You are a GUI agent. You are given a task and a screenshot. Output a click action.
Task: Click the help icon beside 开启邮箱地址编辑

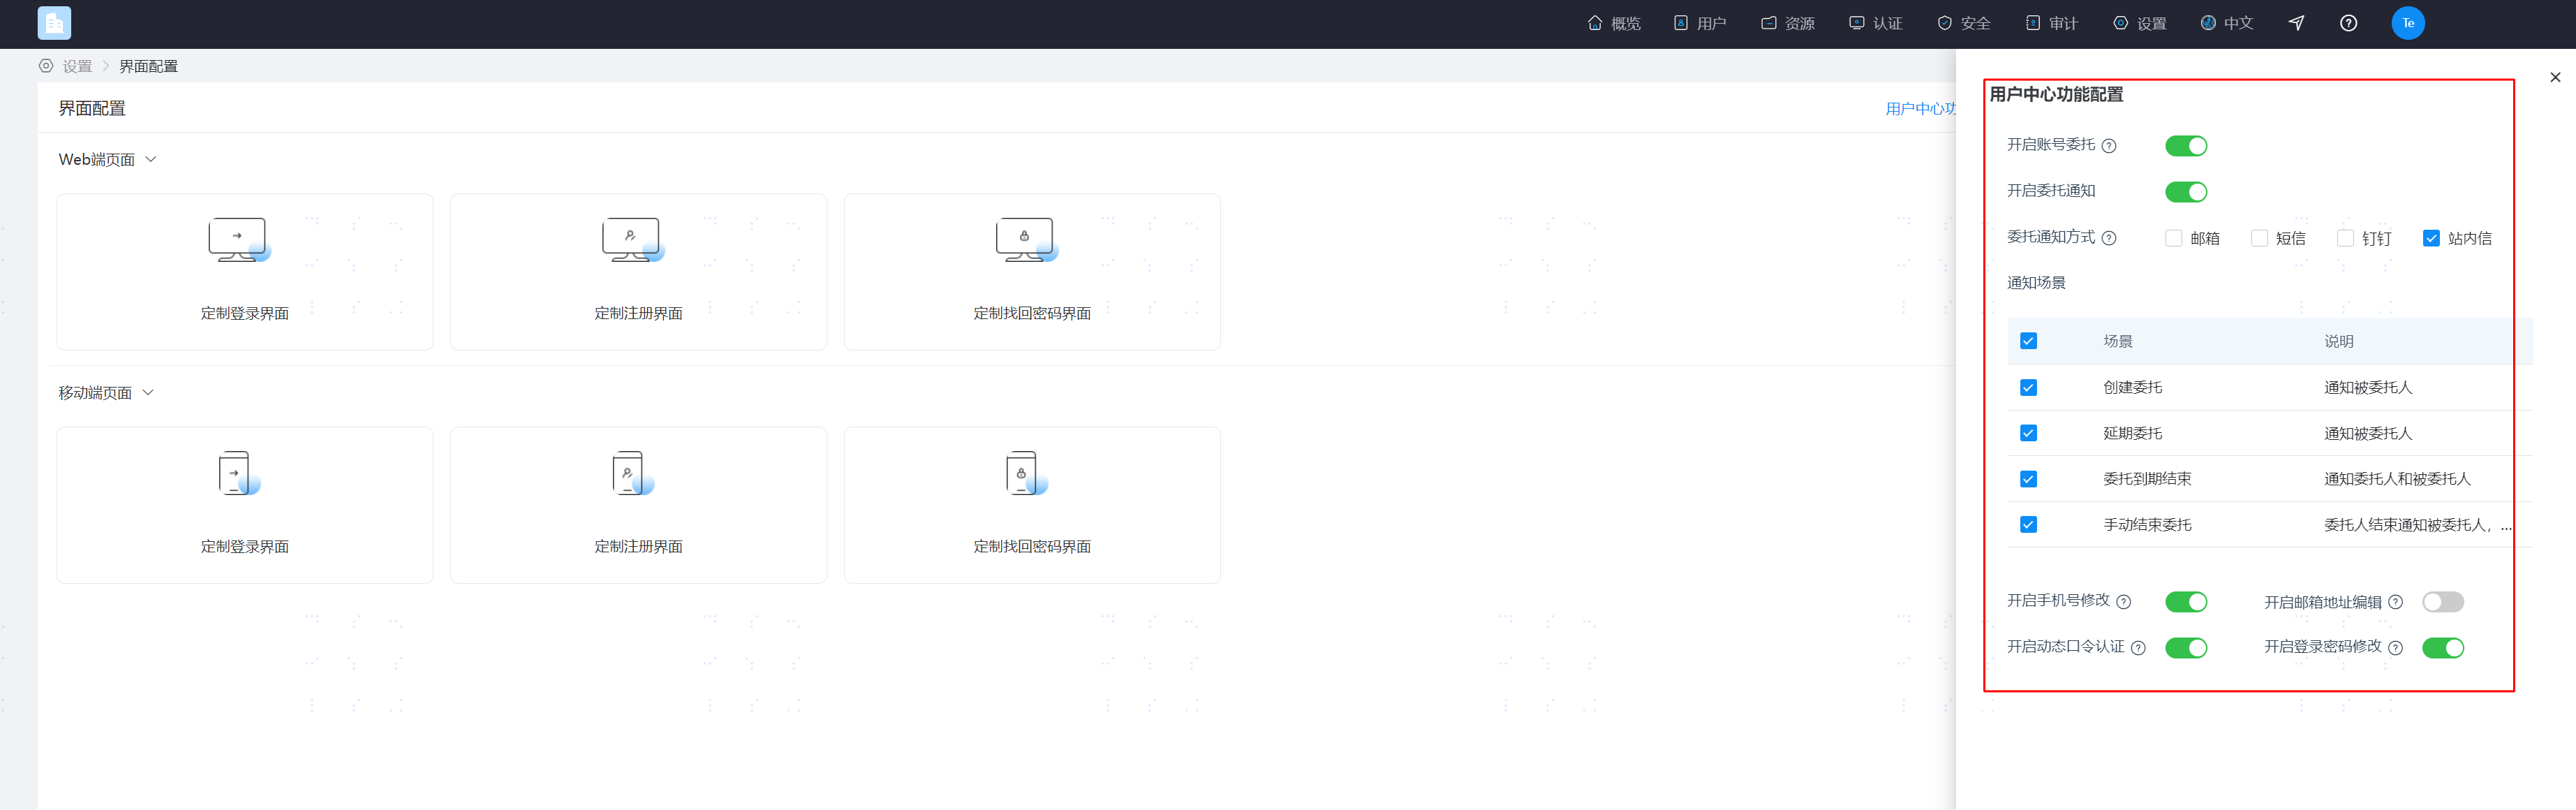pos(2395,602)
